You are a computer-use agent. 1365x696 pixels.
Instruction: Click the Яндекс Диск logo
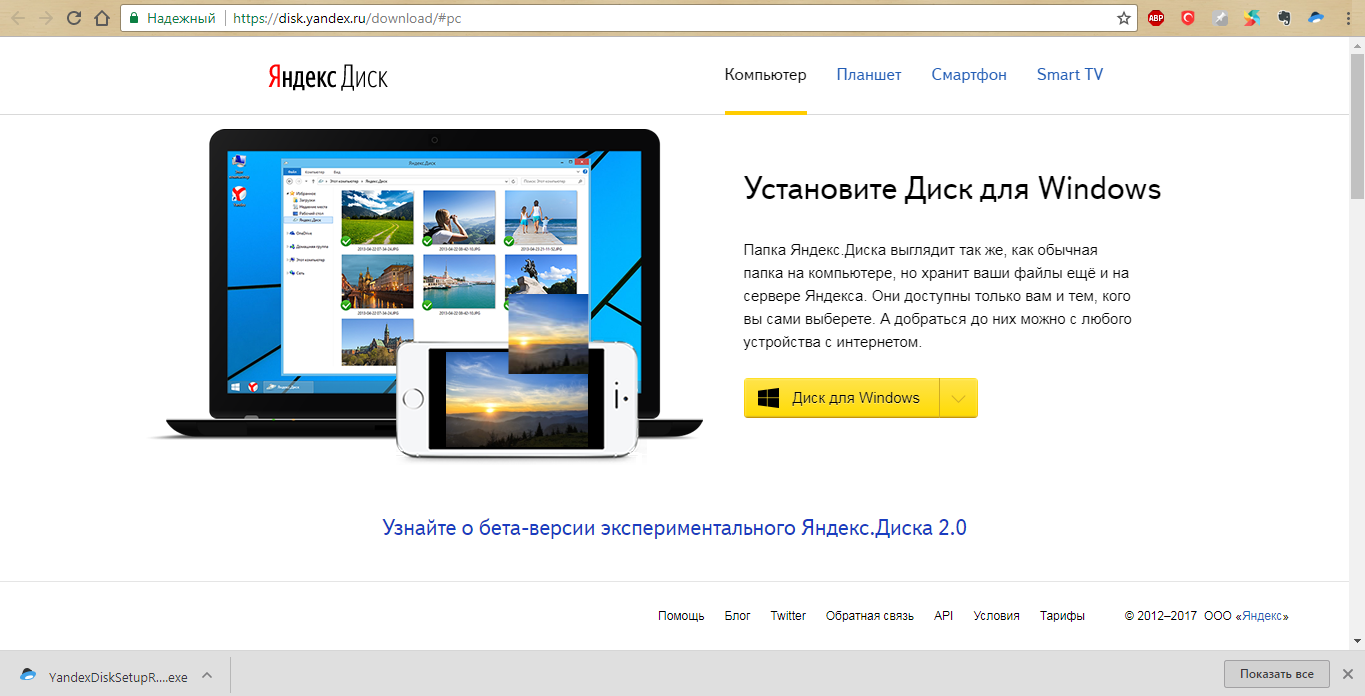tap(328, 77)
